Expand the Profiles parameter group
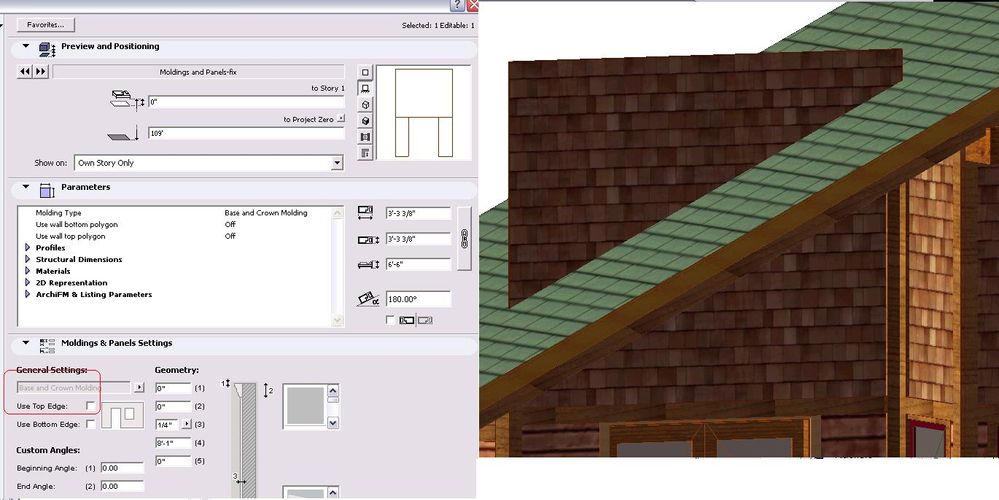999x500 pixels. click(27, 247)
